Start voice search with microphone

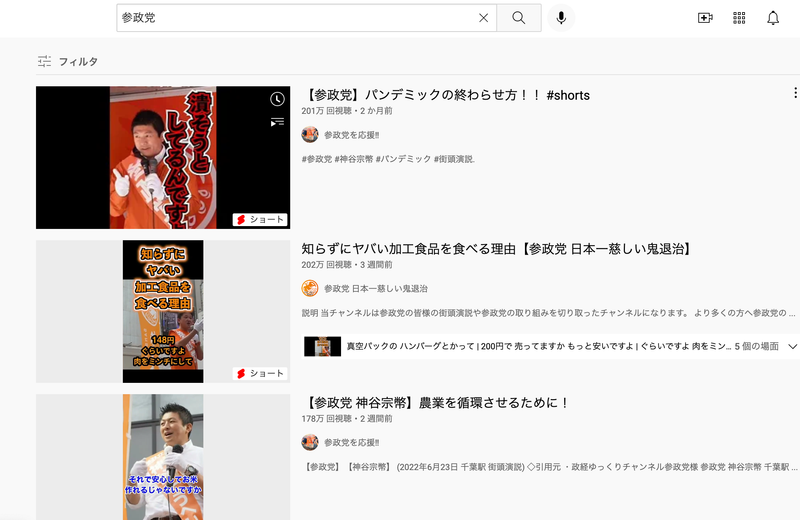[x=561, y=18]
